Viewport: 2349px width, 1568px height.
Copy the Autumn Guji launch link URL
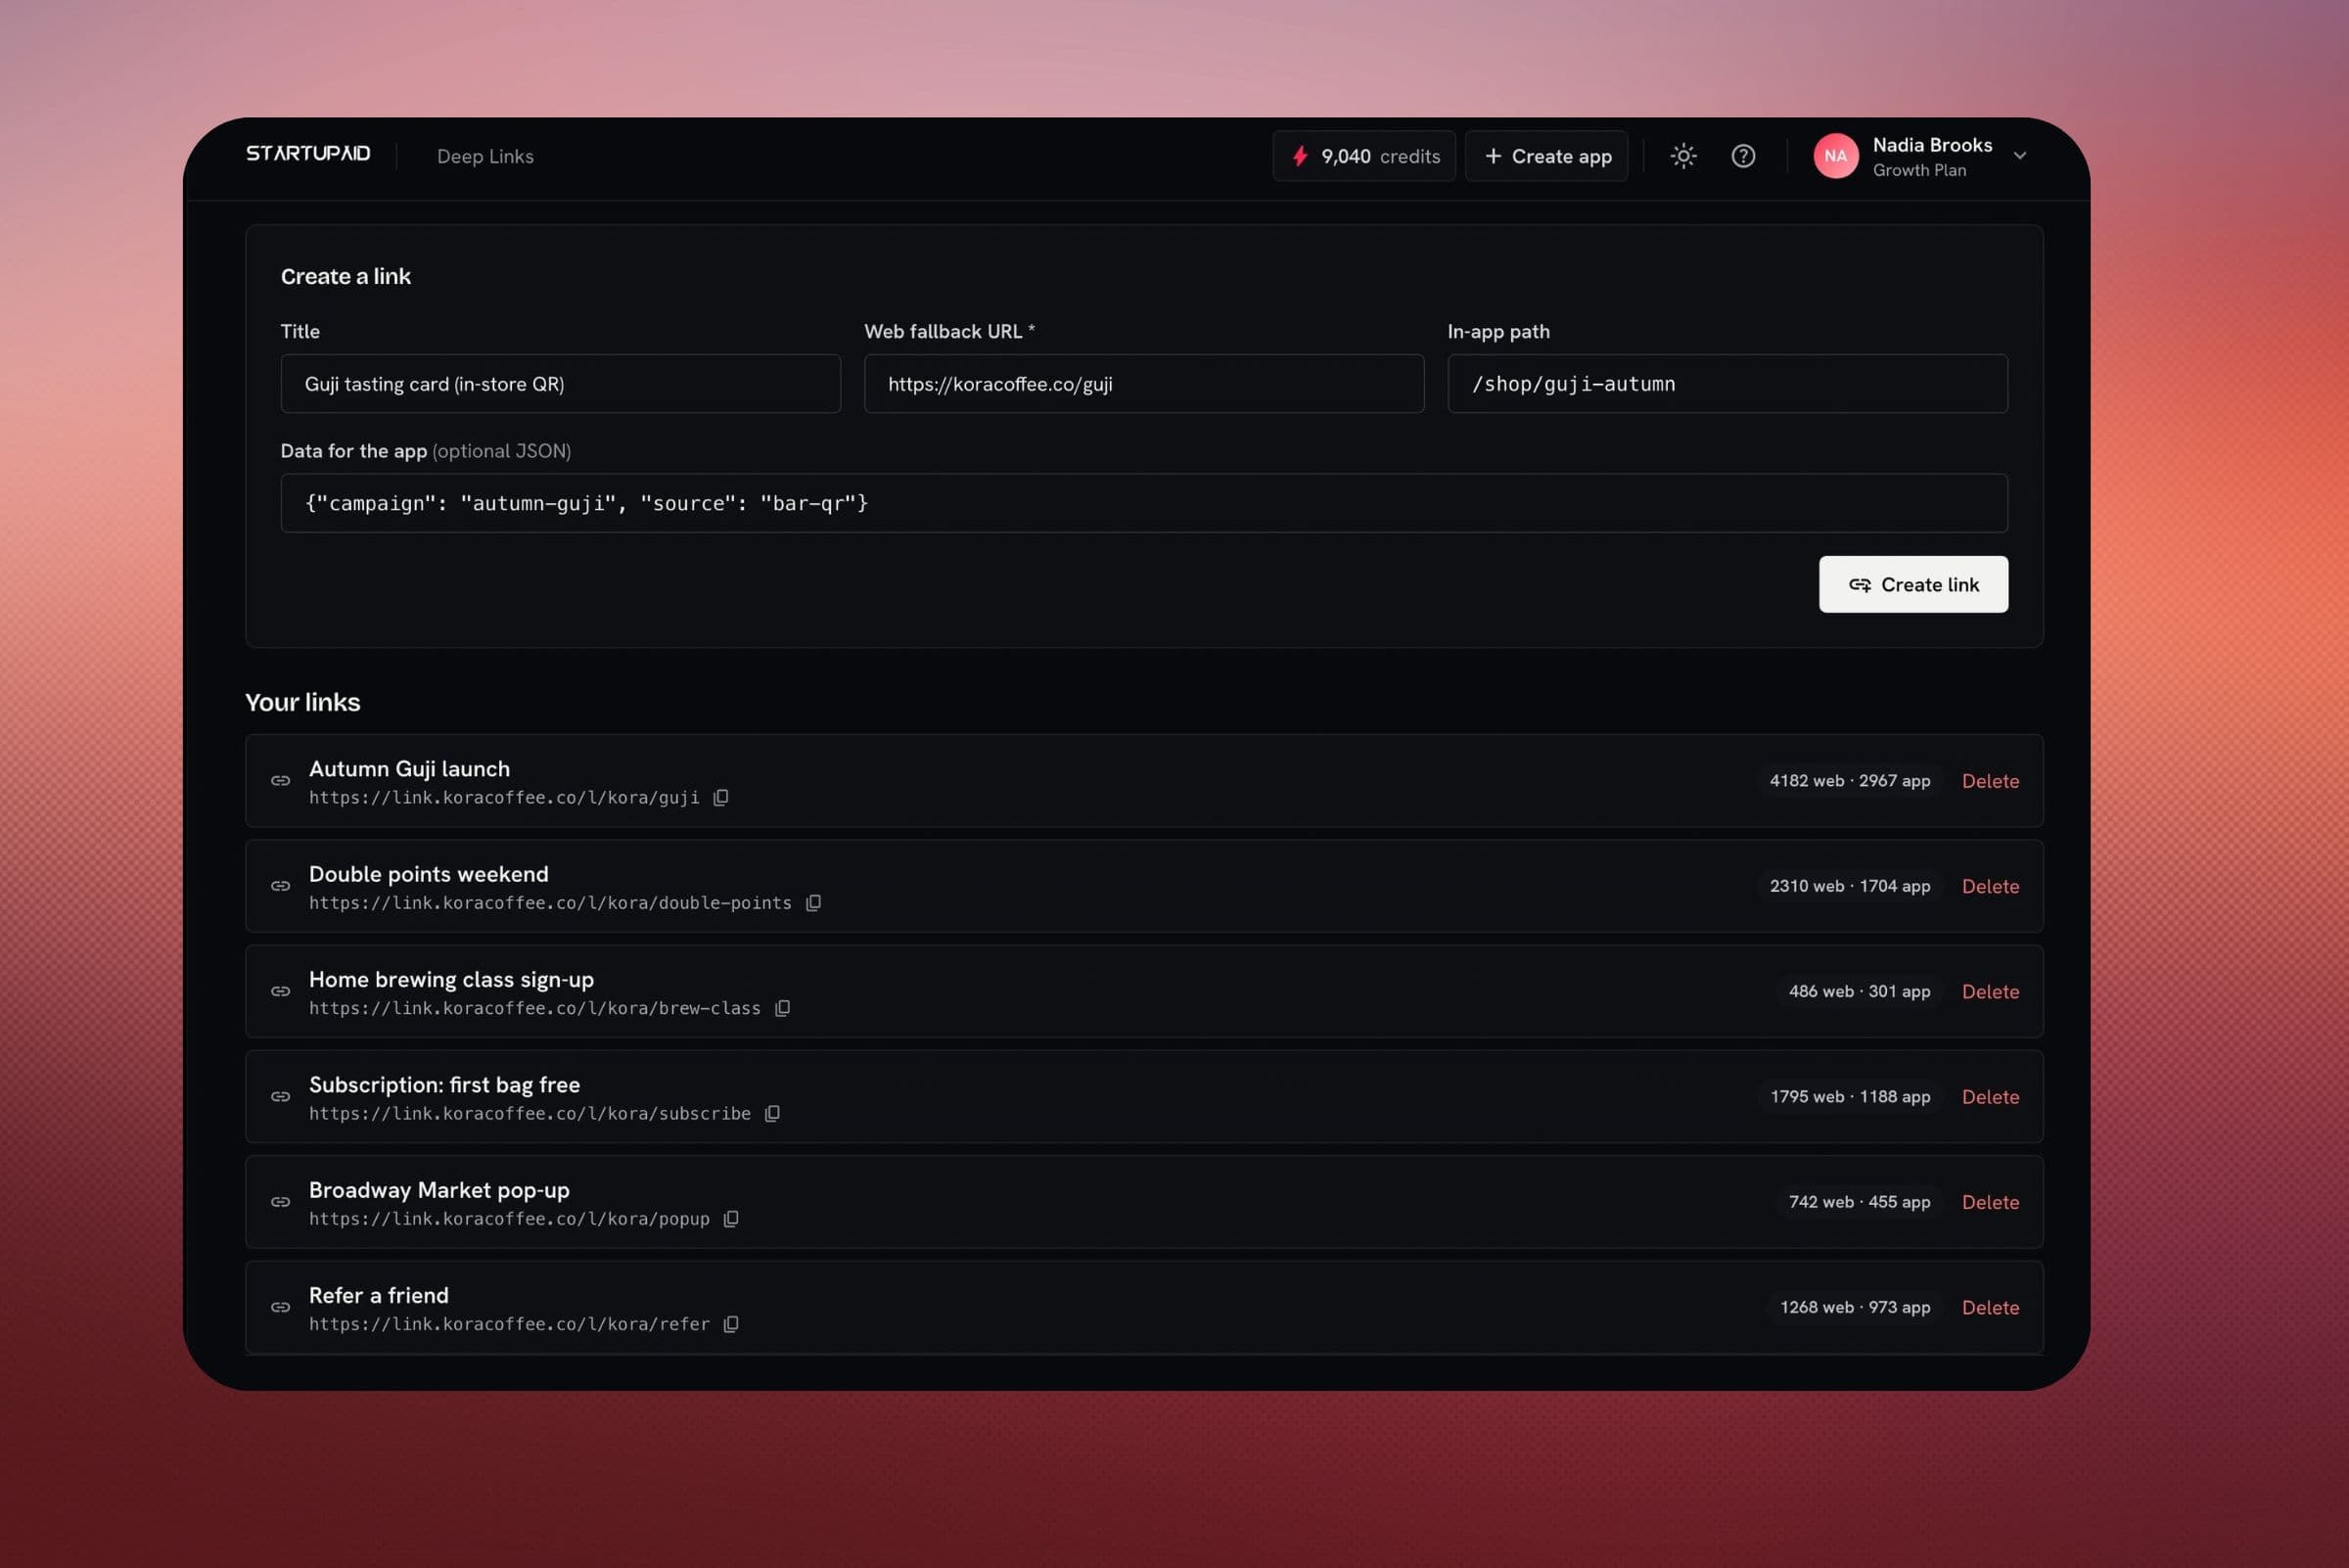coord(720,797)
